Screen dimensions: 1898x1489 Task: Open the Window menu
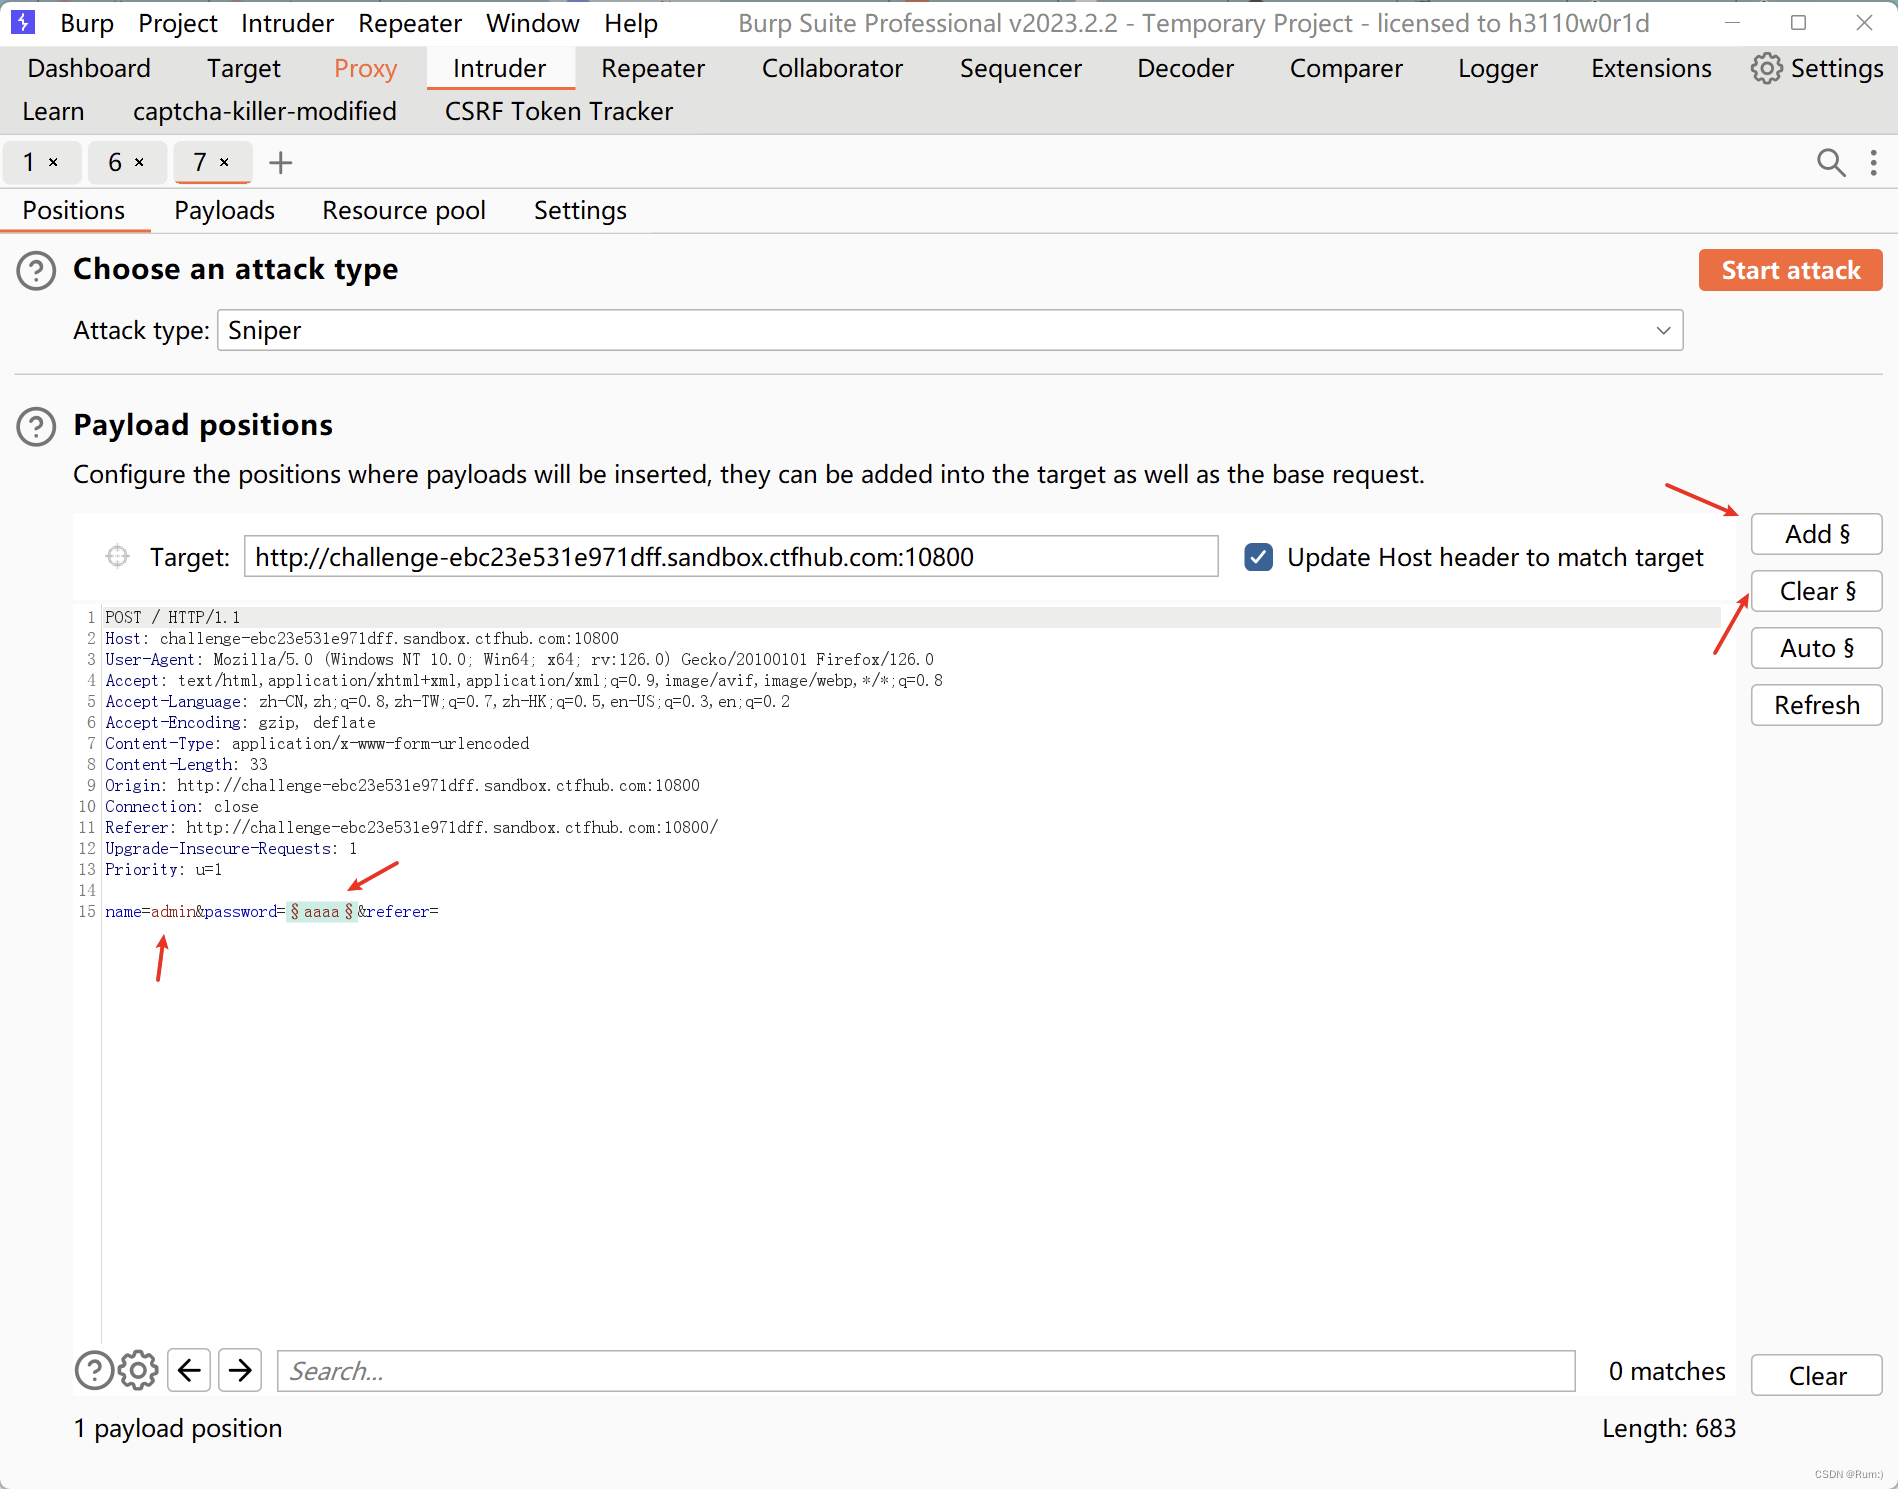[533, 22]
